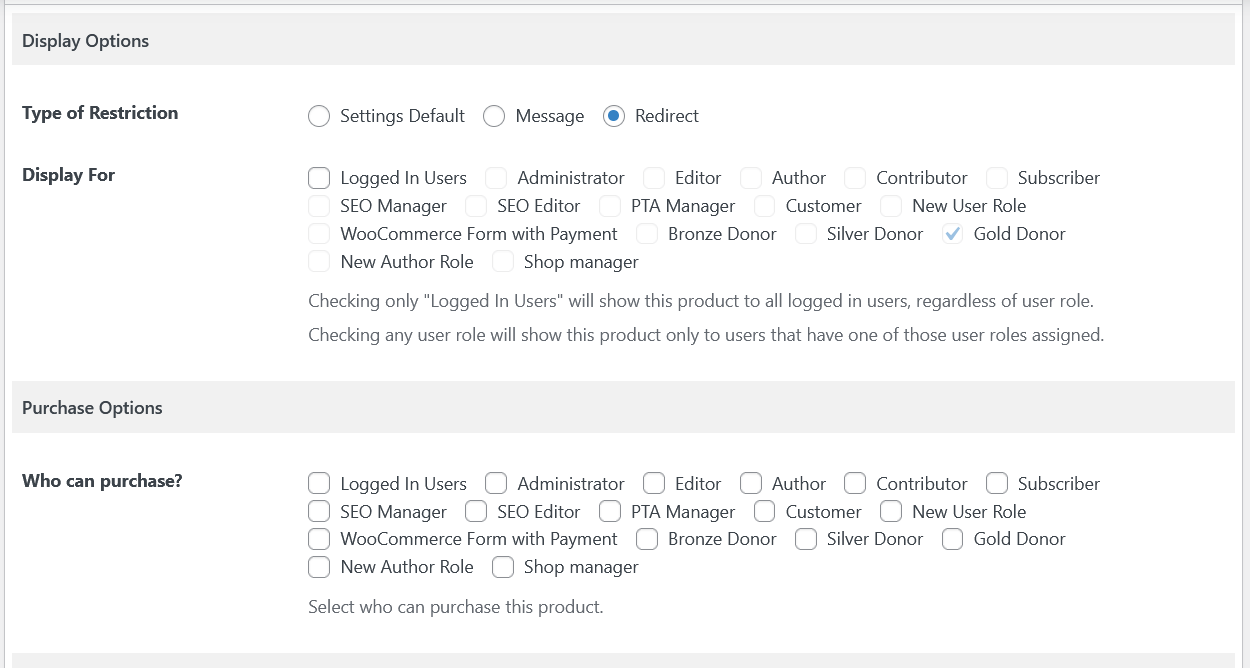The width and height of the screenshot is (1250, 668).
Task: Check Author for Who can purchase
Action: point(751,484)
